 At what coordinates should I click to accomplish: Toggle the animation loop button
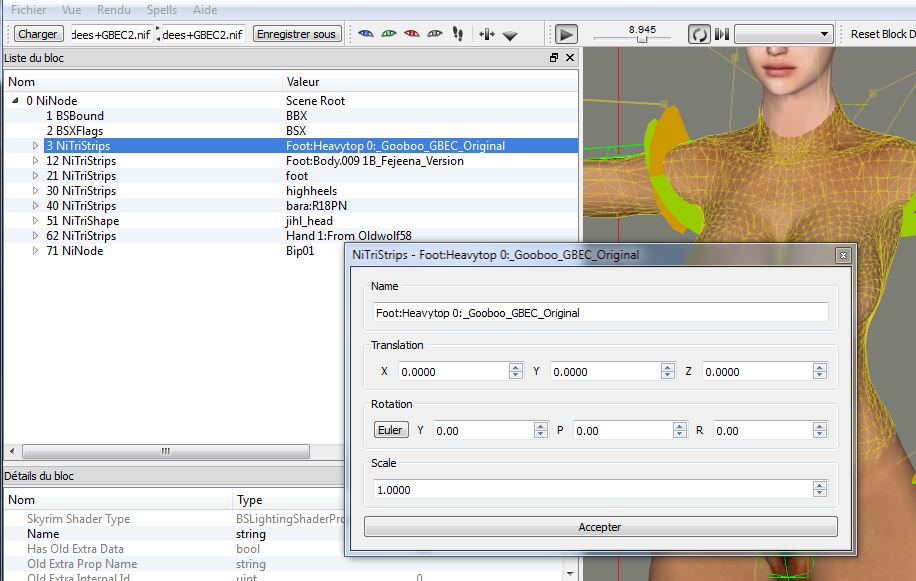699,34
